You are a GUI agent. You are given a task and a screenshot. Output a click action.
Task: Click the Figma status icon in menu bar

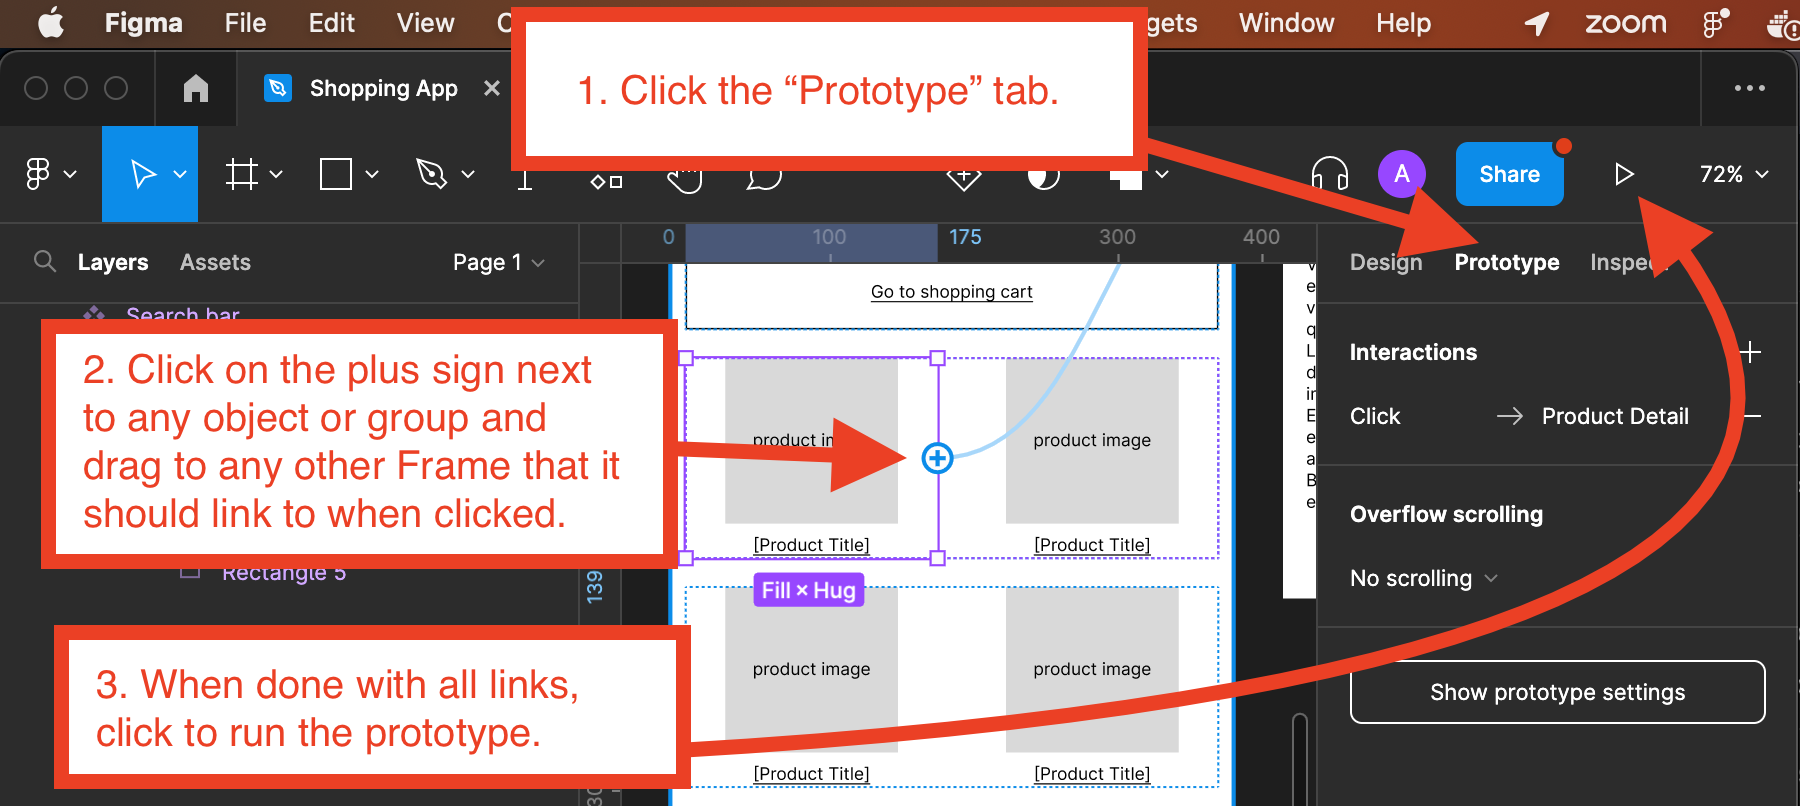click(x=1716, y=23)
